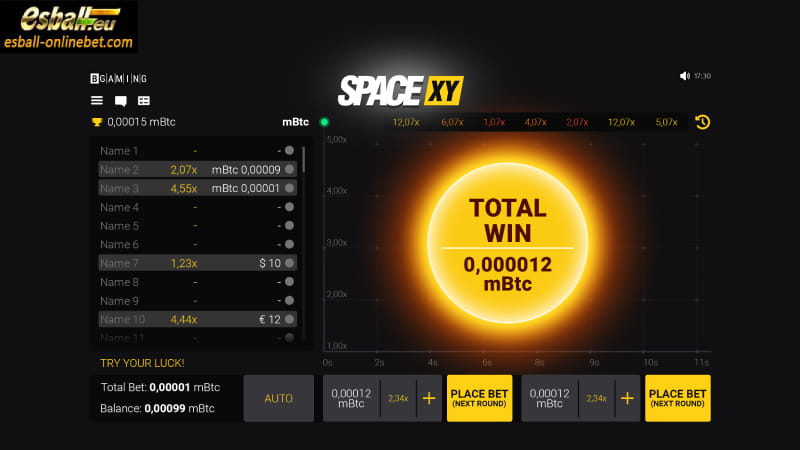Toggle the circle on Name 8 row

(289, 282)
